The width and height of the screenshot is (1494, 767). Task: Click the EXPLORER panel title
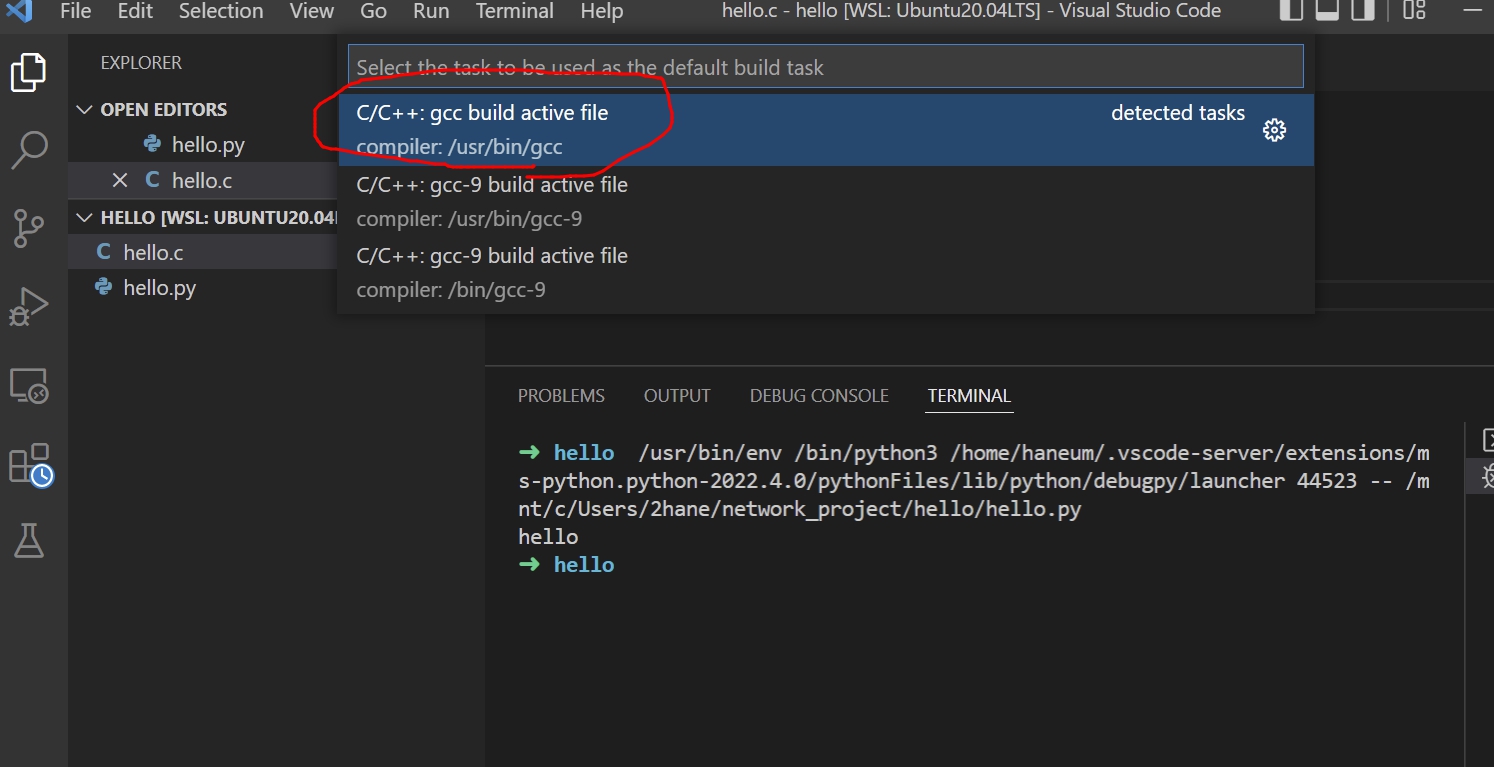pos(141,63)
